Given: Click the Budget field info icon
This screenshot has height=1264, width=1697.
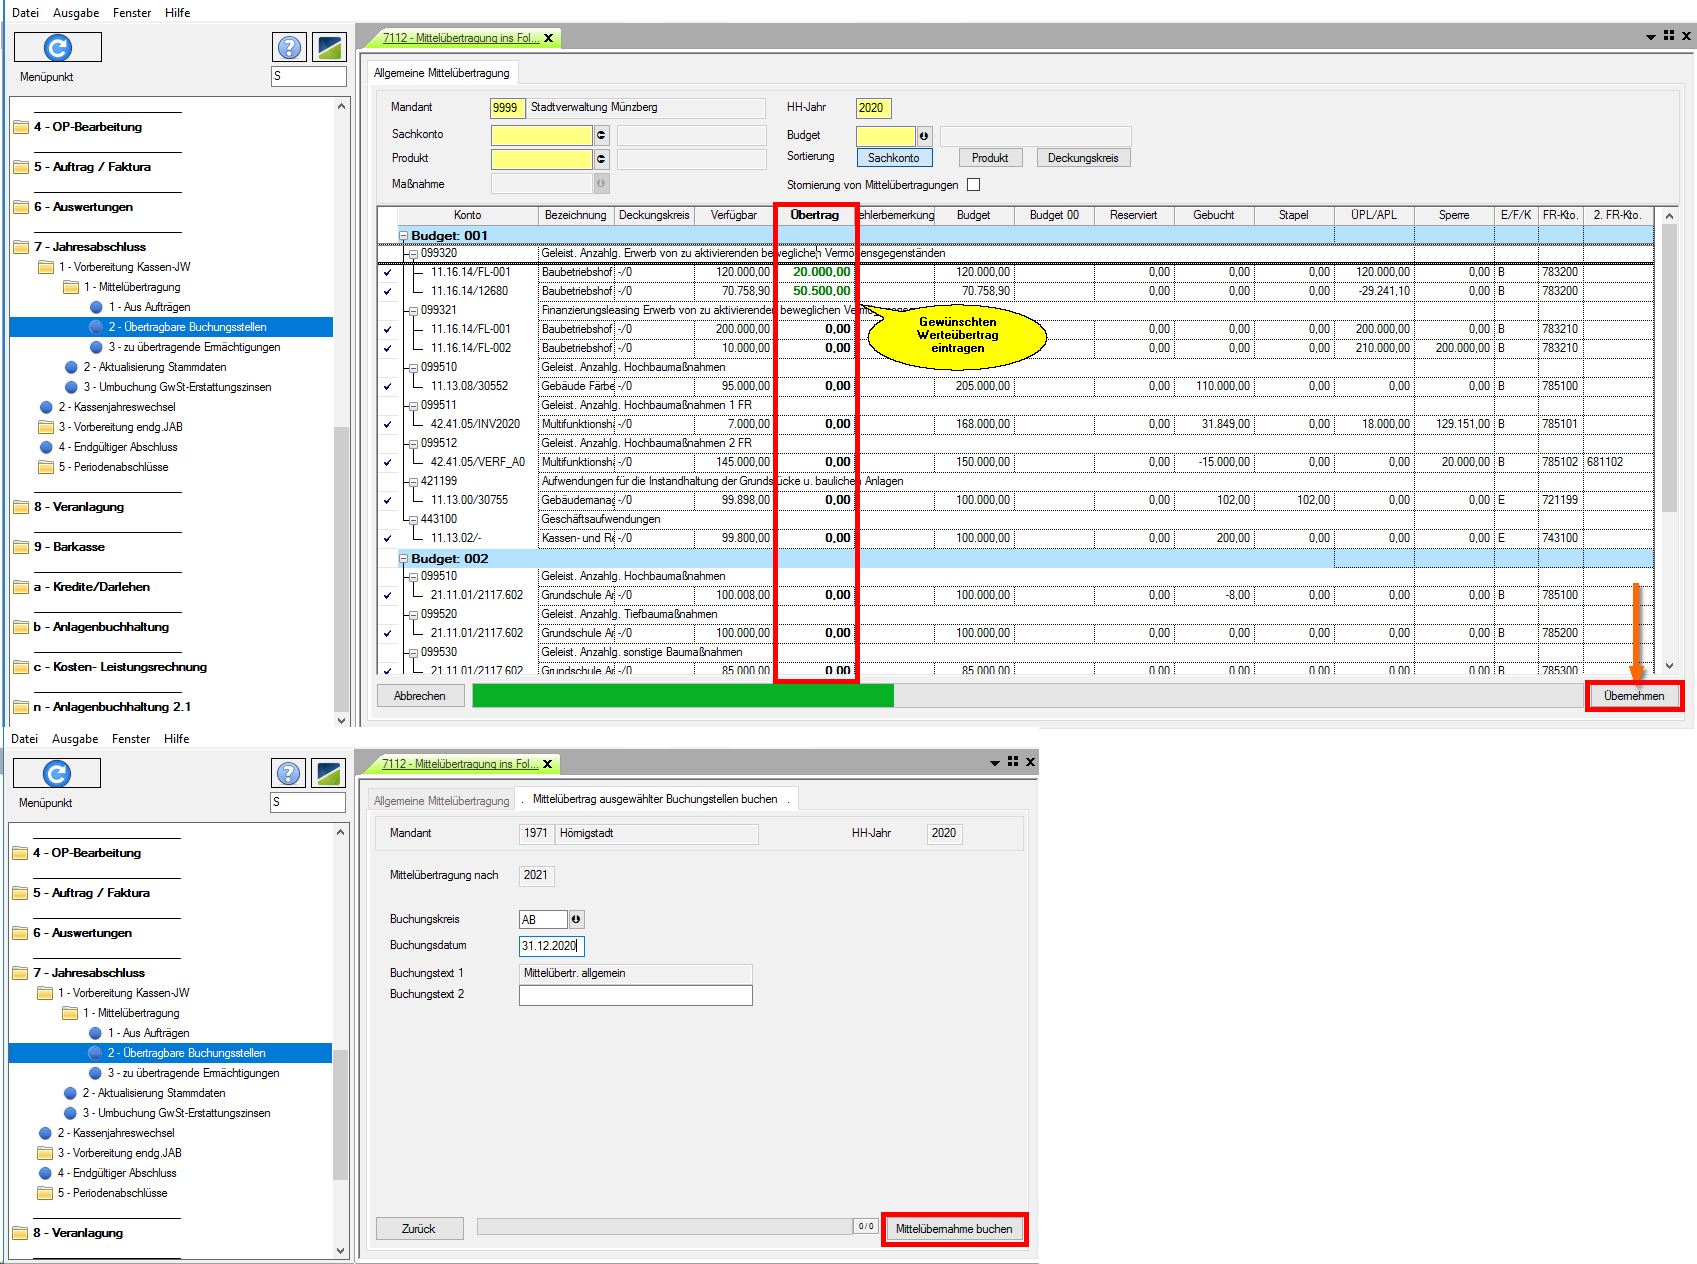Looking at the screenshot, I should pyautogui.click(x=924, y=136).
